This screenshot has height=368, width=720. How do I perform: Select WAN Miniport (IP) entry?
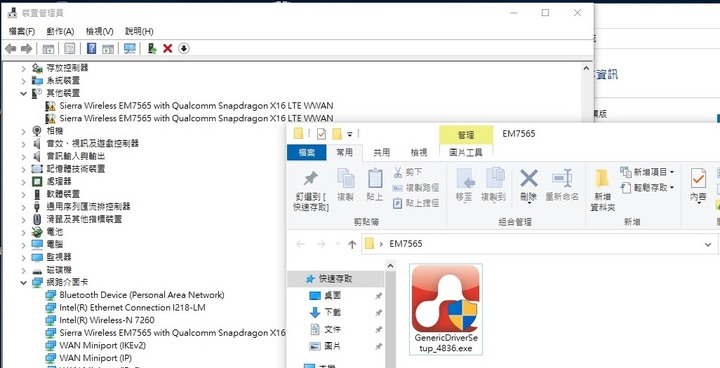96,358
